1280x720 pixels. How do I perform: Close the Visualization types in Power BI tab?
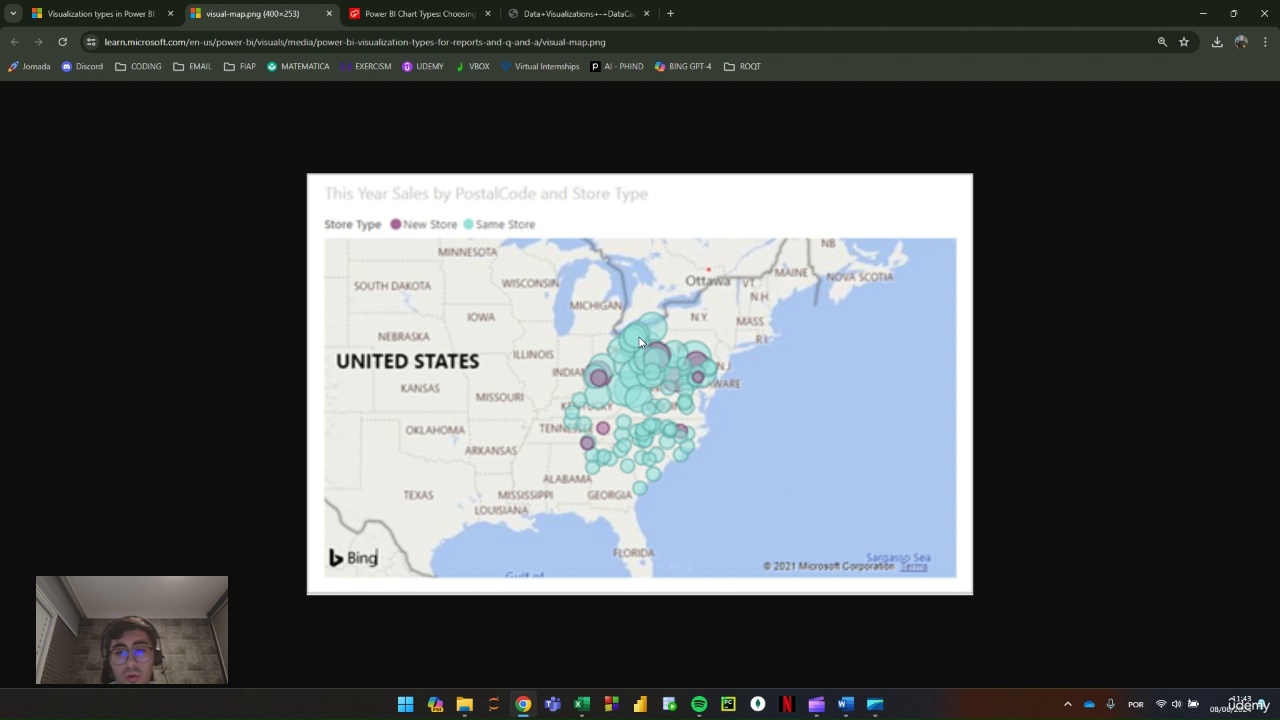pyautogui.click(x=170, y=14)
